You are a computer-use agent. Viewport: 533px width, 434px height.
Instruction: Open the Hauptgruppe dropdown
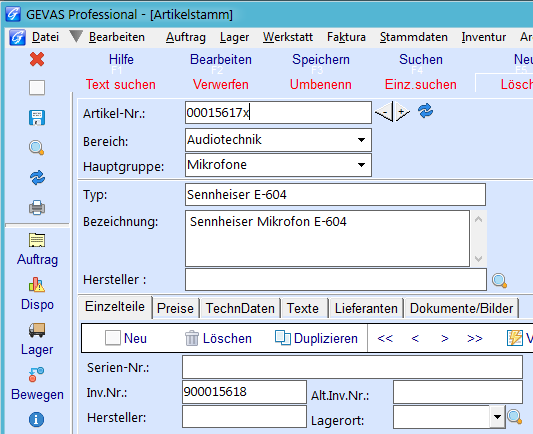[x=361, y=165]
